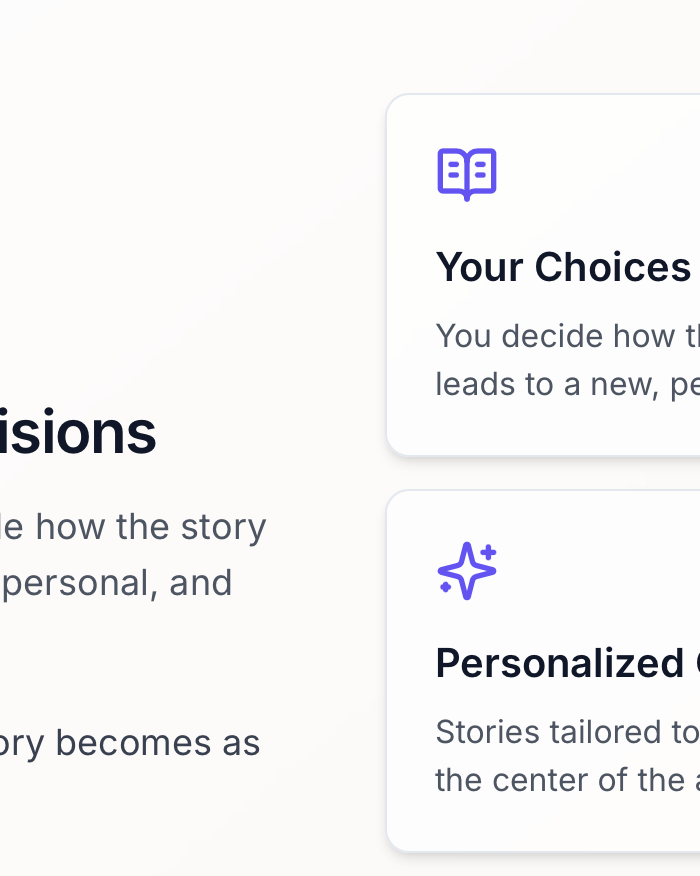Screen dimensions: 700x876
Task: Click the open book icon
Action: pos(466,174)
